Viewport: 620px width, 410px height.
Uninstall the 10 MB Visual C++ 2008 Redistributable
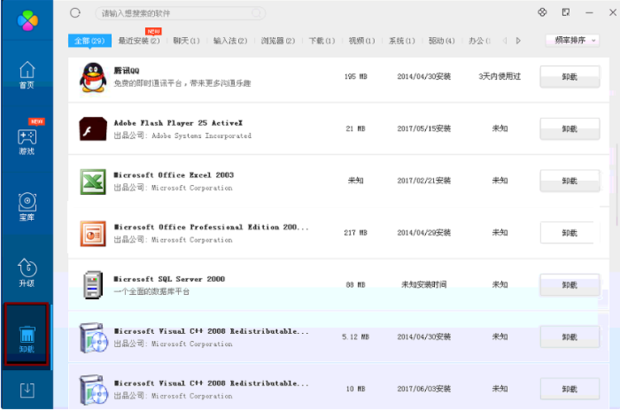tap(570, 389)
